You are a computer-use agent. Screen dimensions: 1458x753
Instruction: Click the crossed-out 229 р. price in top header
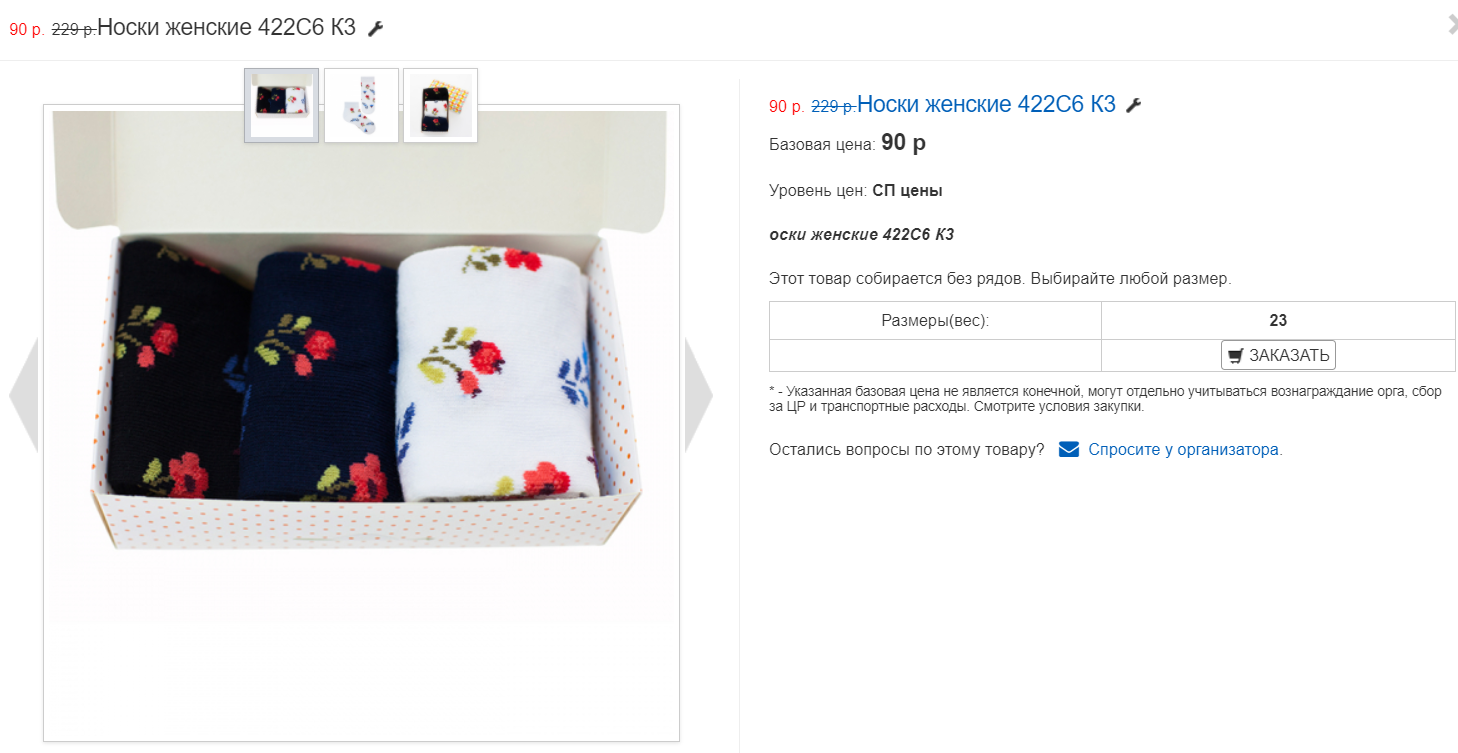73,30
